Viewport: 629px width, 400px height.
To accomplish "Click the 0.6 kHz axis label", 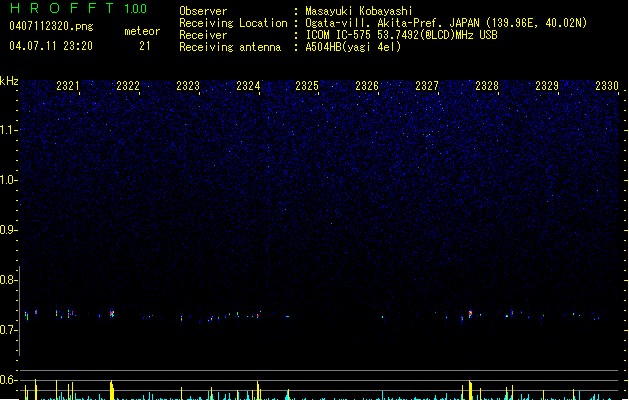I will tap(8, 380).
